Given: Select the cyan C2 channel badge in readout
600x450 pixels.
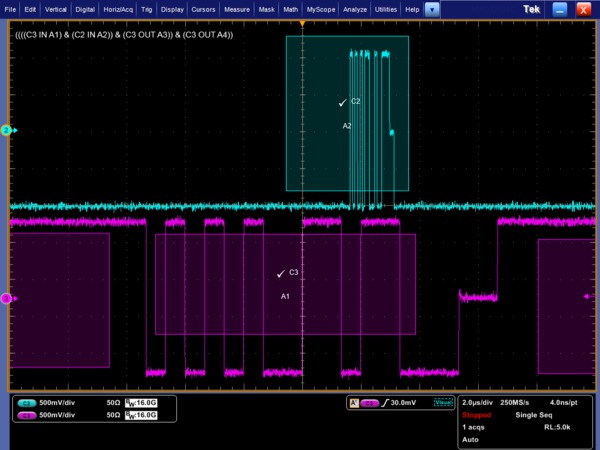Looking at the screenshot, I should 27,401.
